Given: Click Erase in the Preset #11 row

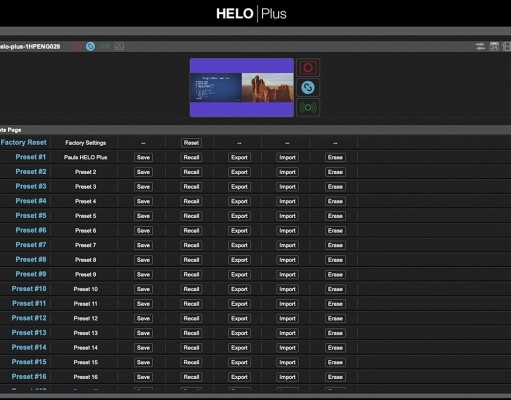Looking at the screenshot, I should pos(335,304).
